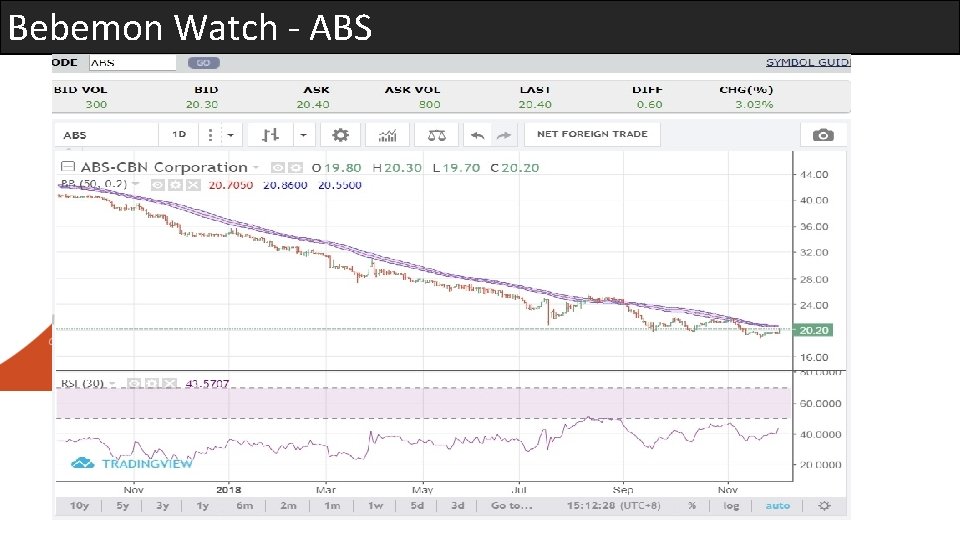This screenshot has height=540, width=960.
Task: Click the 20.20 current price label
Action: [x=814, y=330]
